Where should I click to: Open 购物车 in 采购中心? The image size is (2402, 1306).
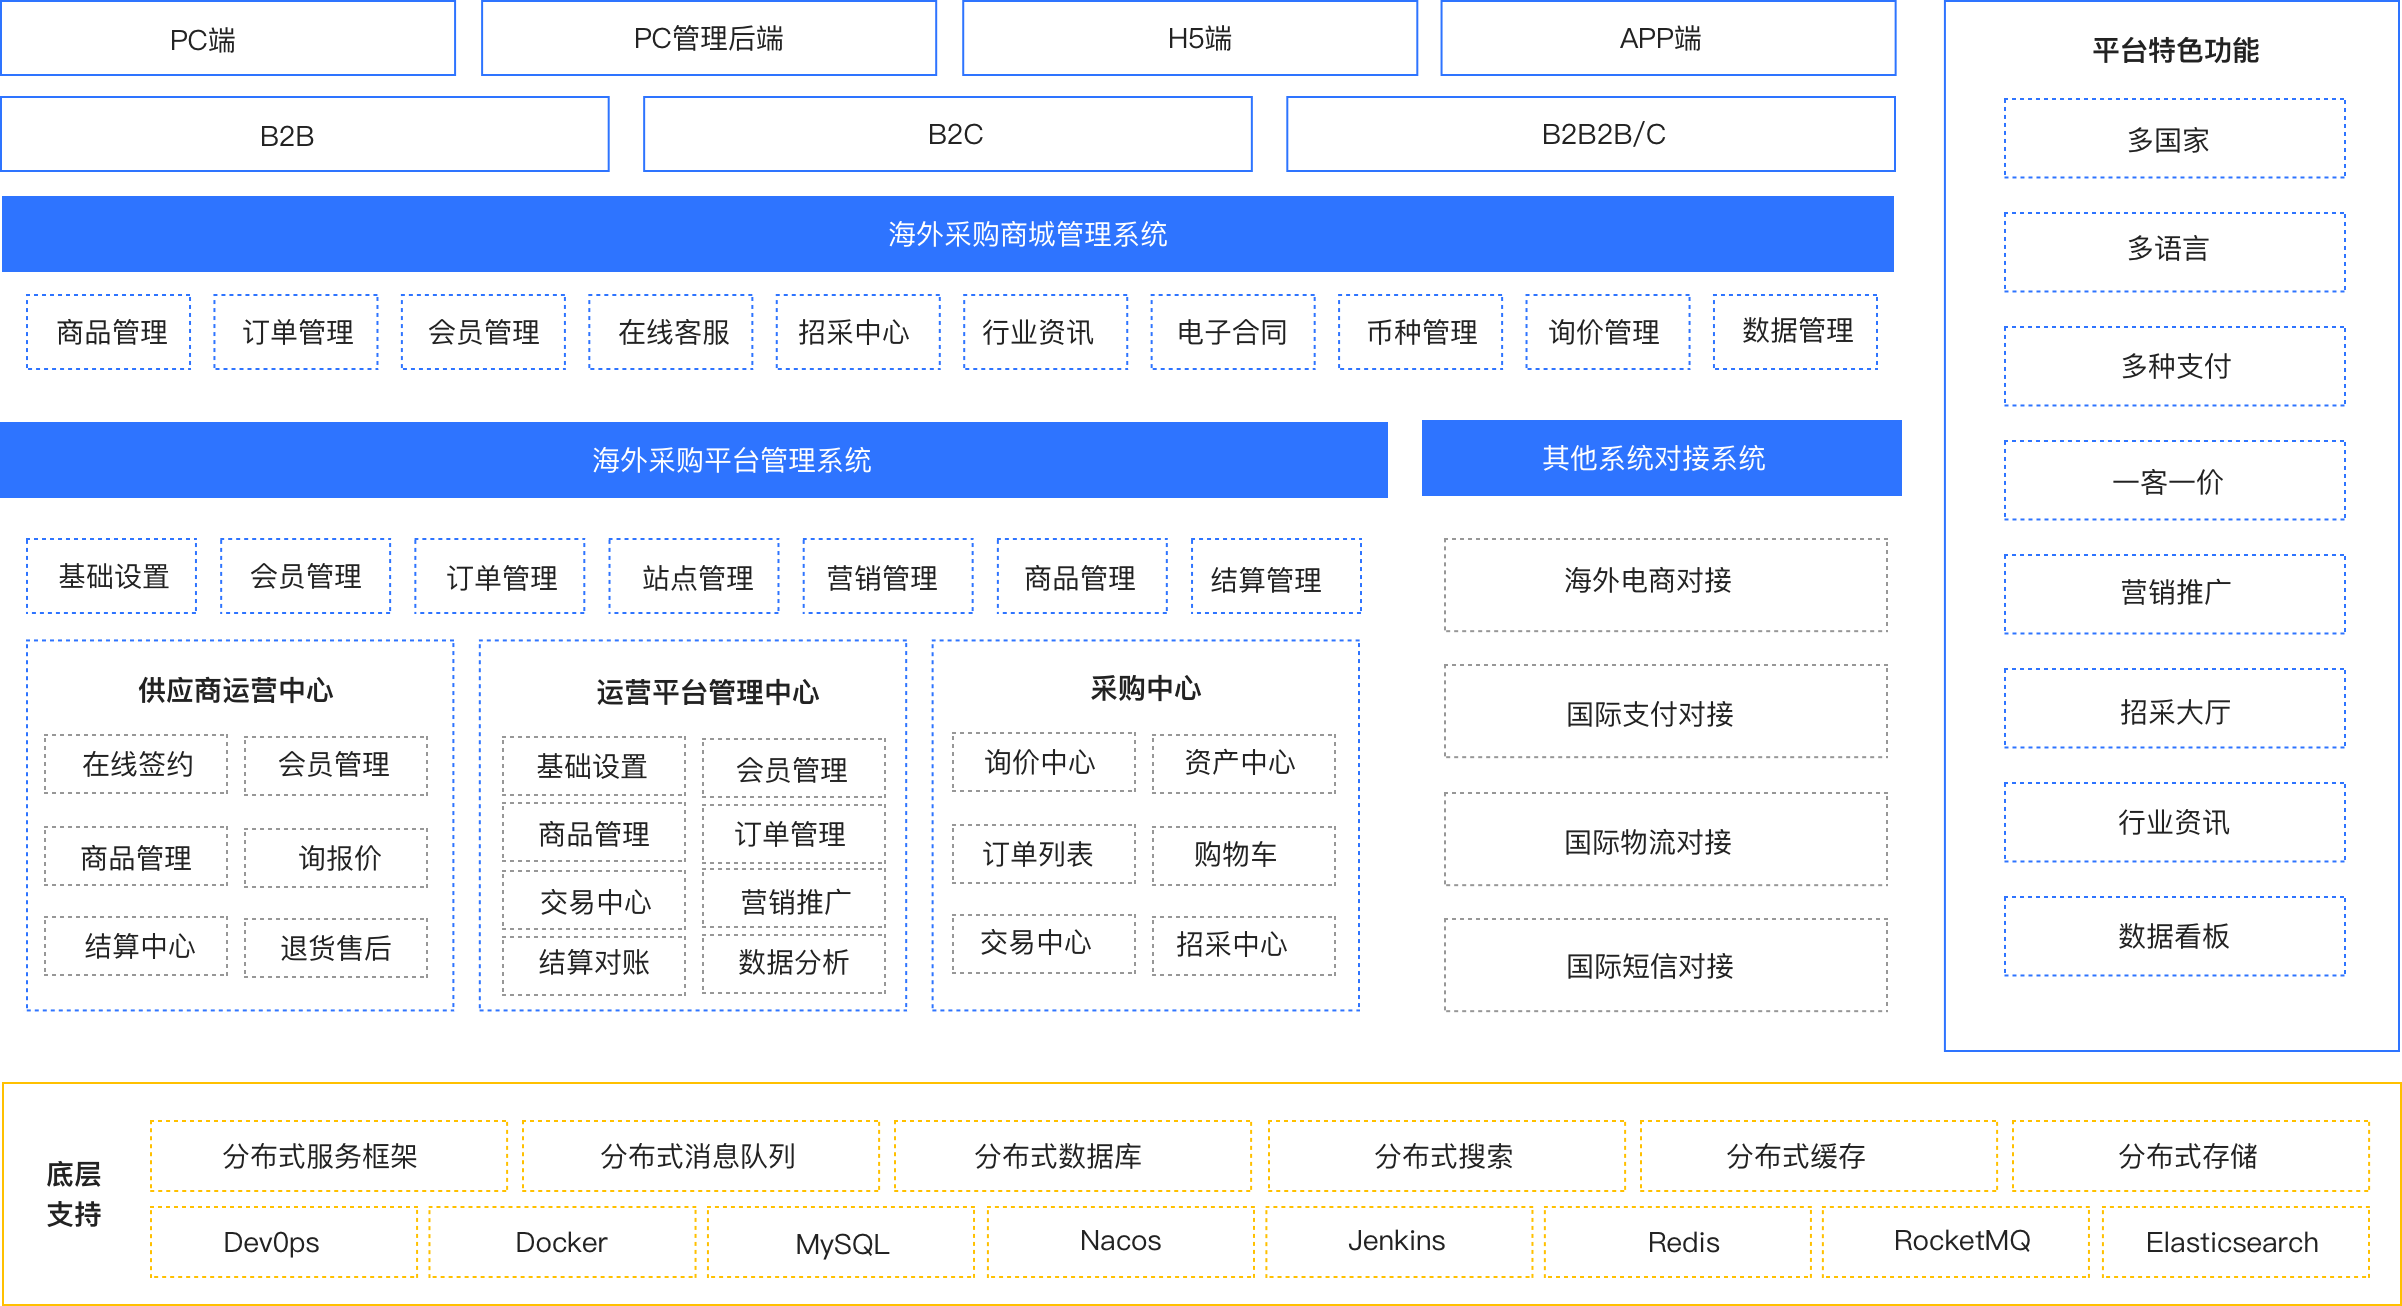pyautogui.click(x=1242, y=855)
